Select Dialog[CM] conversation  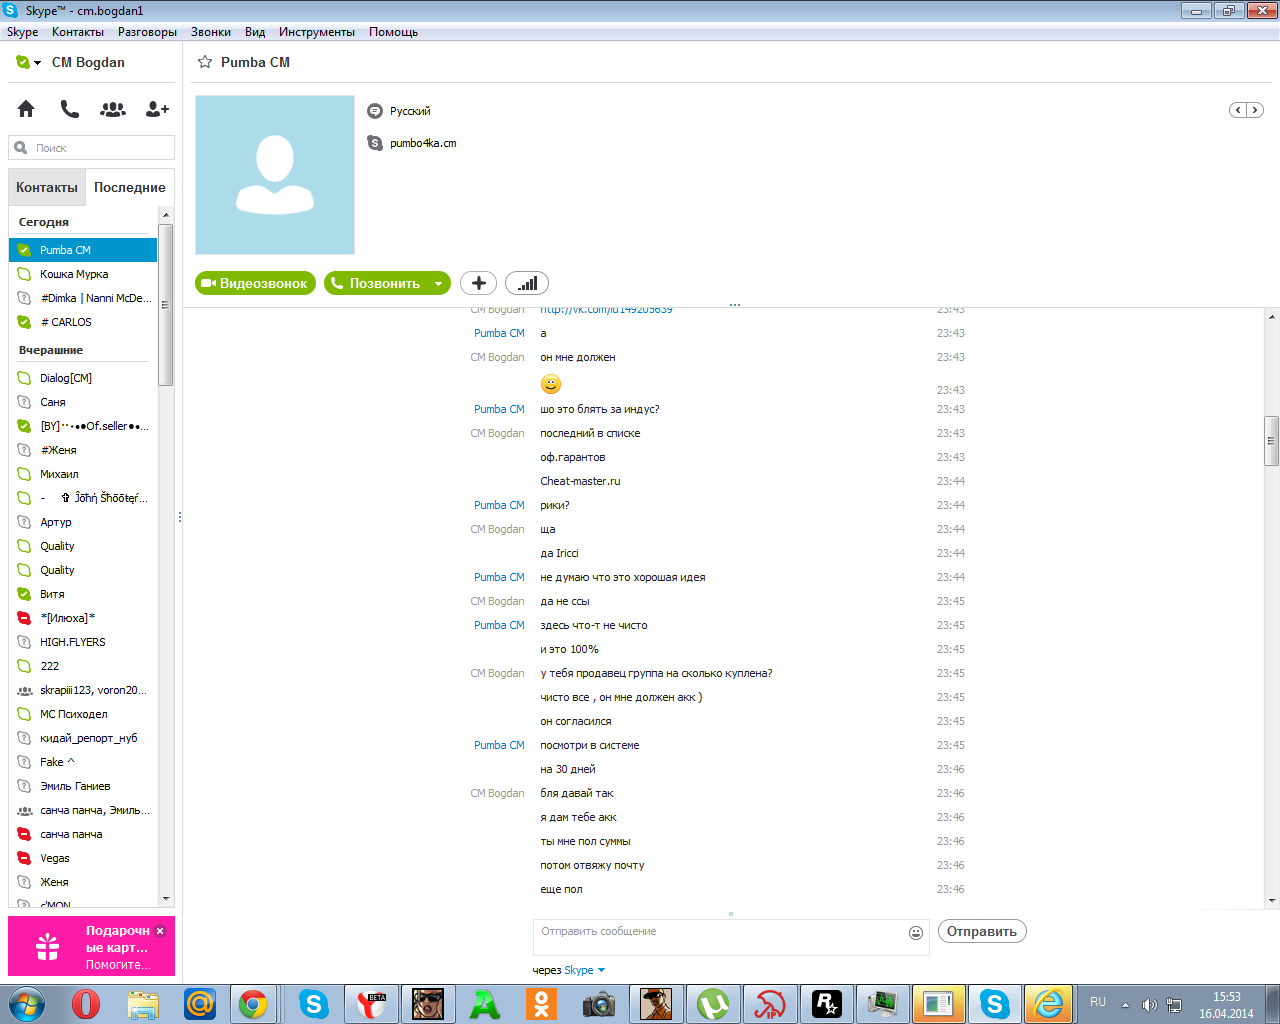point(83,378)
